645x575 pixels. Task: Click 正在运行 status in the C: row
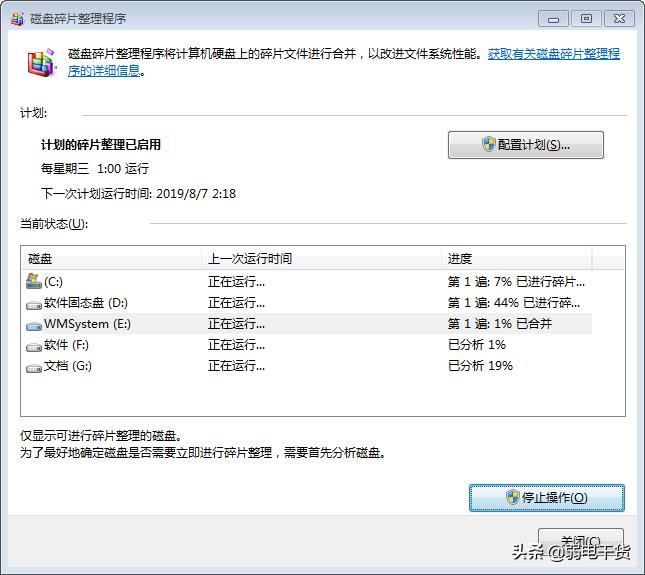[x=236, y=282]
